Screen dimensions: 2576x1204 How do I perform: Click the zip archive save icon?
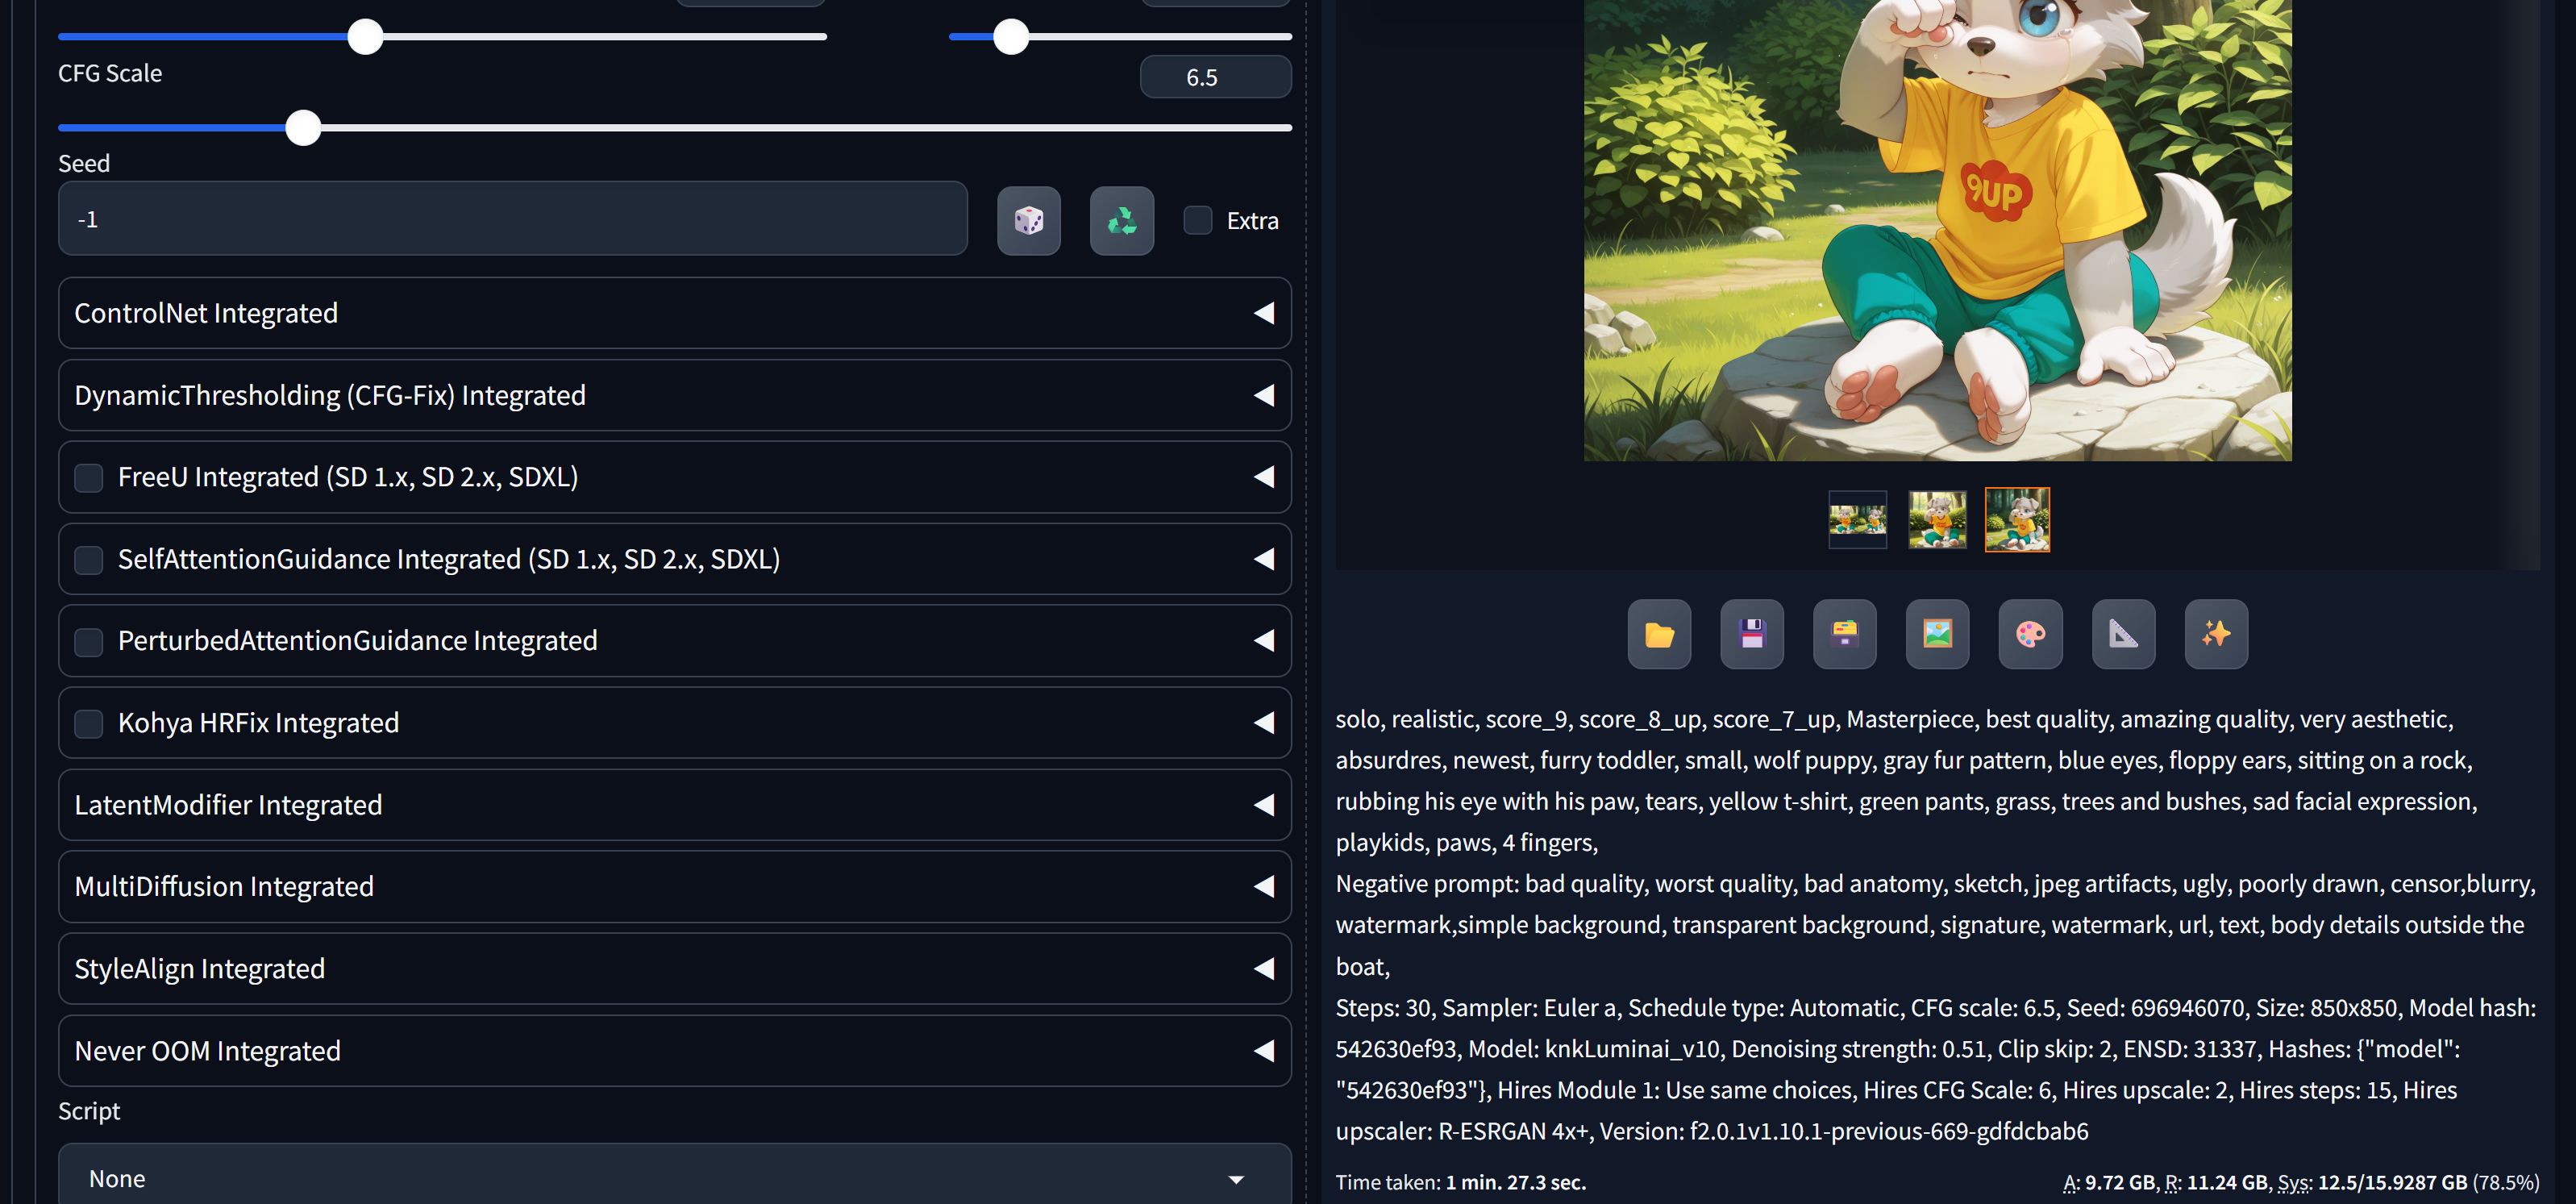[1844, 634]
